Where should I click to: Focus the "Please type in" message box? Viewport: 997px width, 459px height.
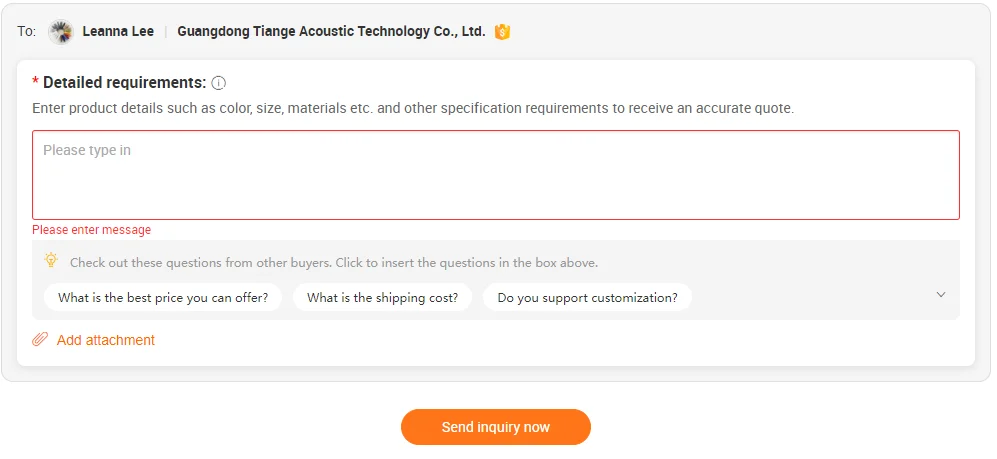[495, 175]
